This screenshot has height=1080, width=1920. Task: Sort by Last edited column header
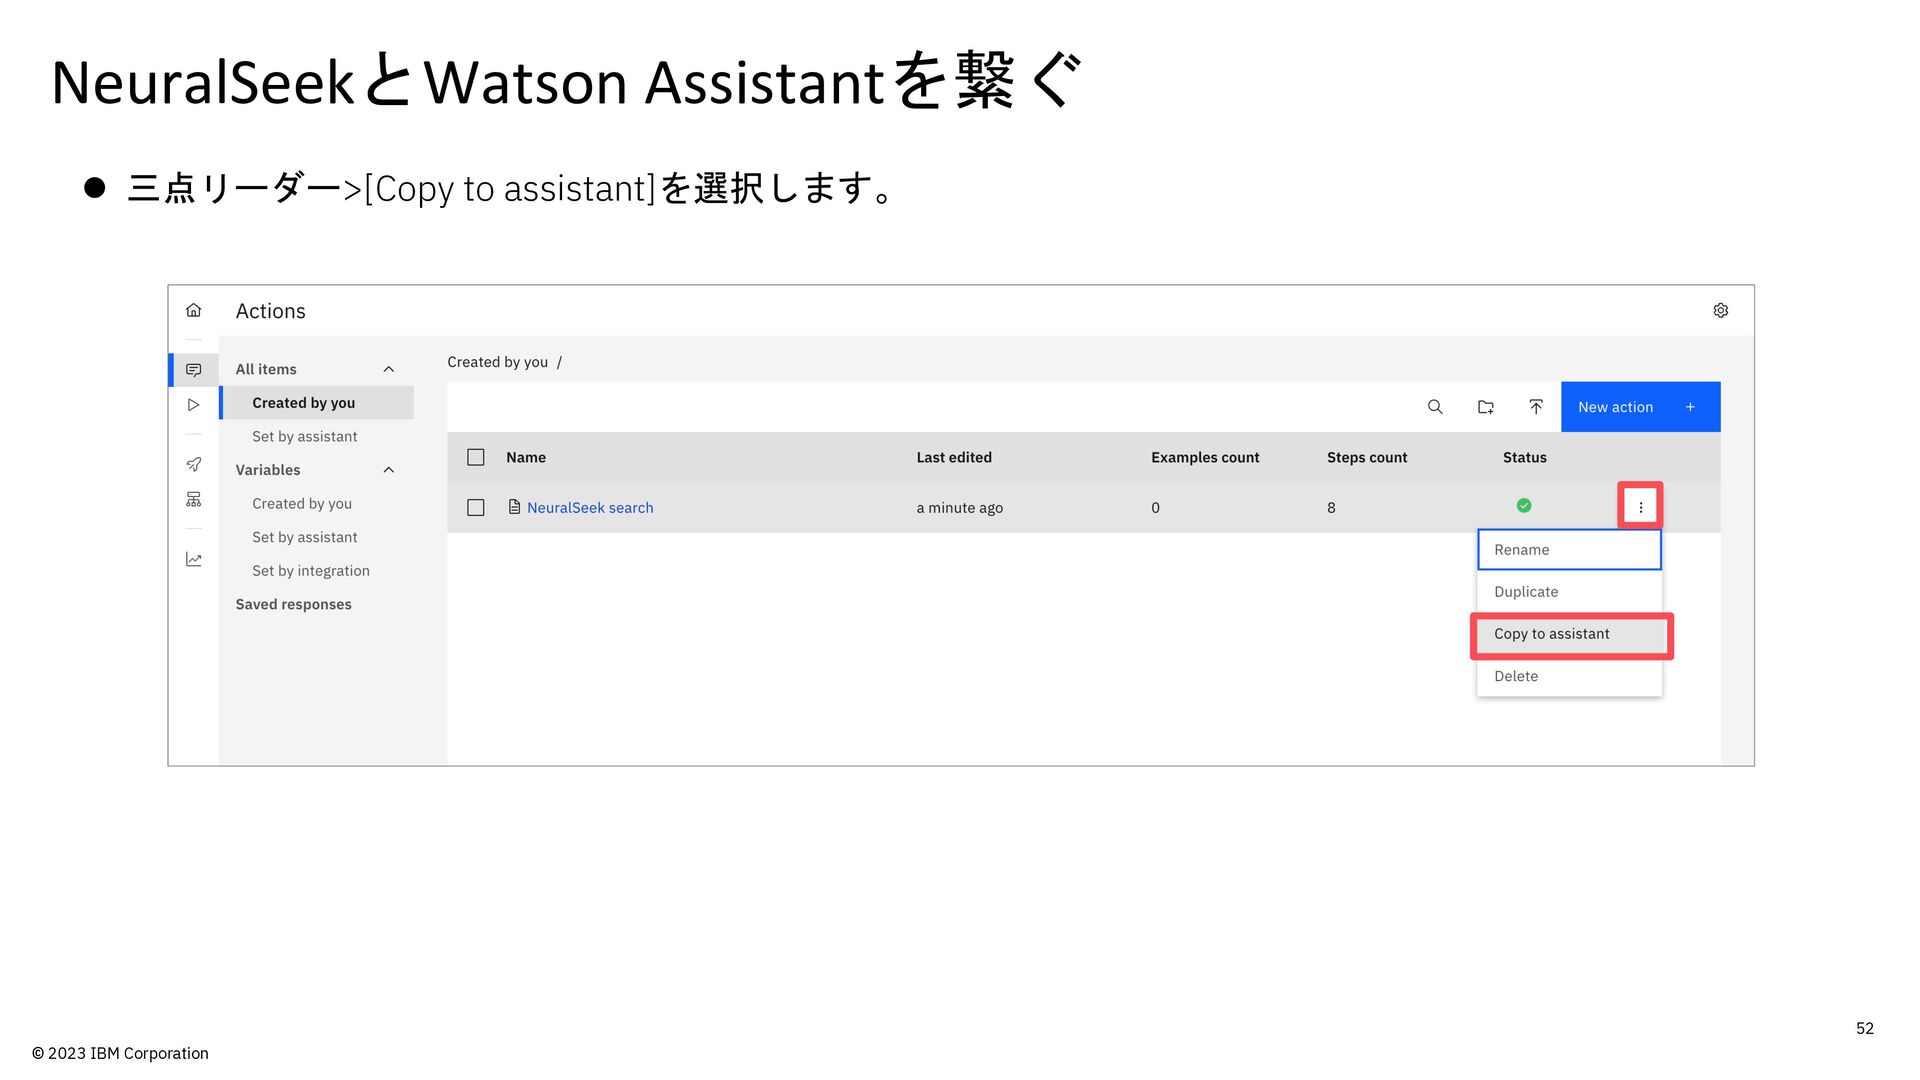coord(954,457)
